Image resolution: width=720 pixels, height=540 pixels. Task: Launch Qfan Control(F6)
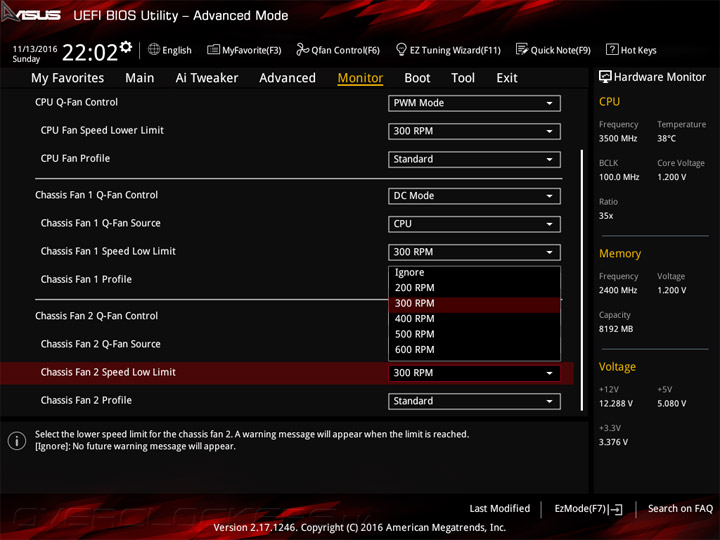coord(338,50)
